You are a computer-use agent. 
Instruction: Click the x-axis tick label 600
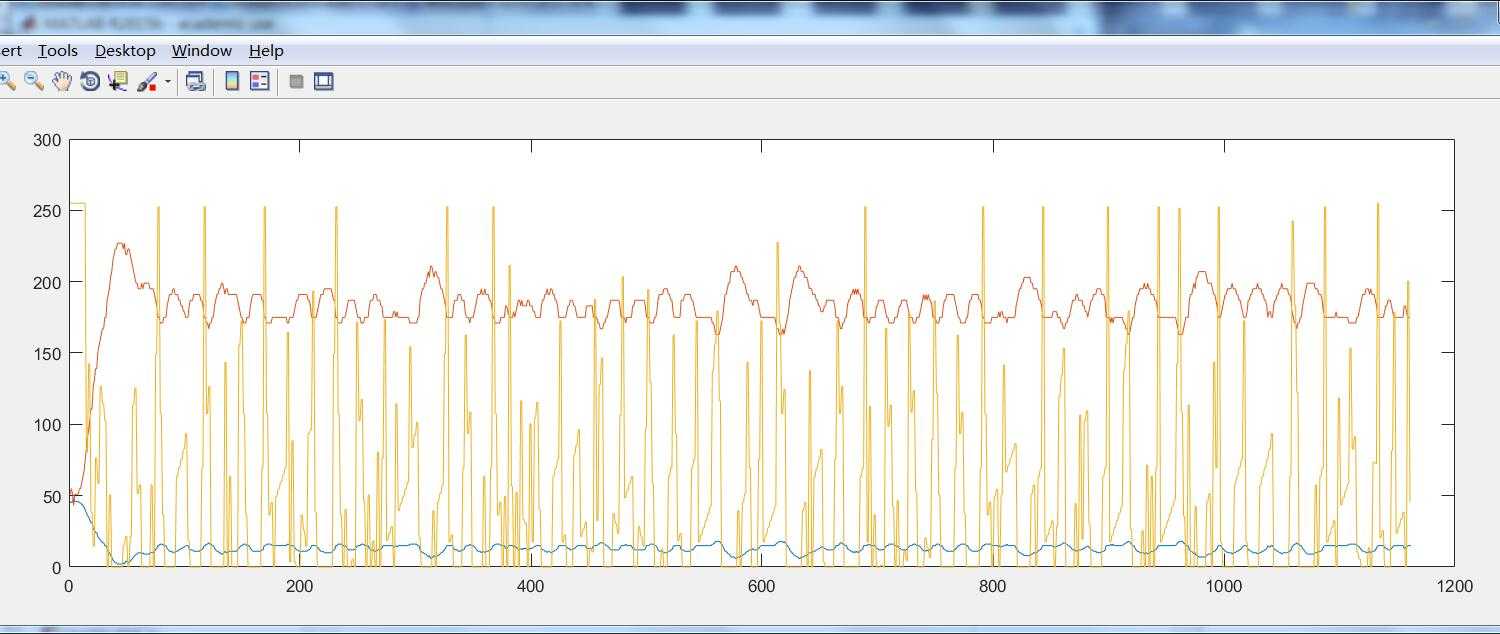(x=761, y=587)
